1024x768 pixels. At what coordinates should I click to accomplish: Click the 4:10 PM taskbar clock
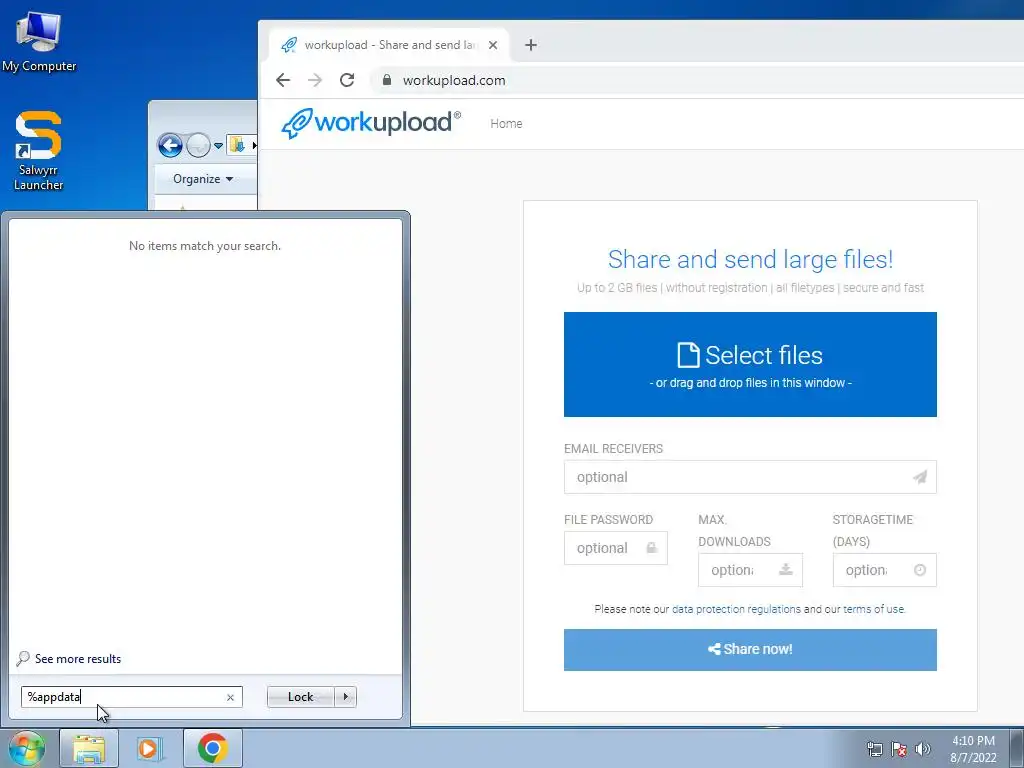coord(973,748)
